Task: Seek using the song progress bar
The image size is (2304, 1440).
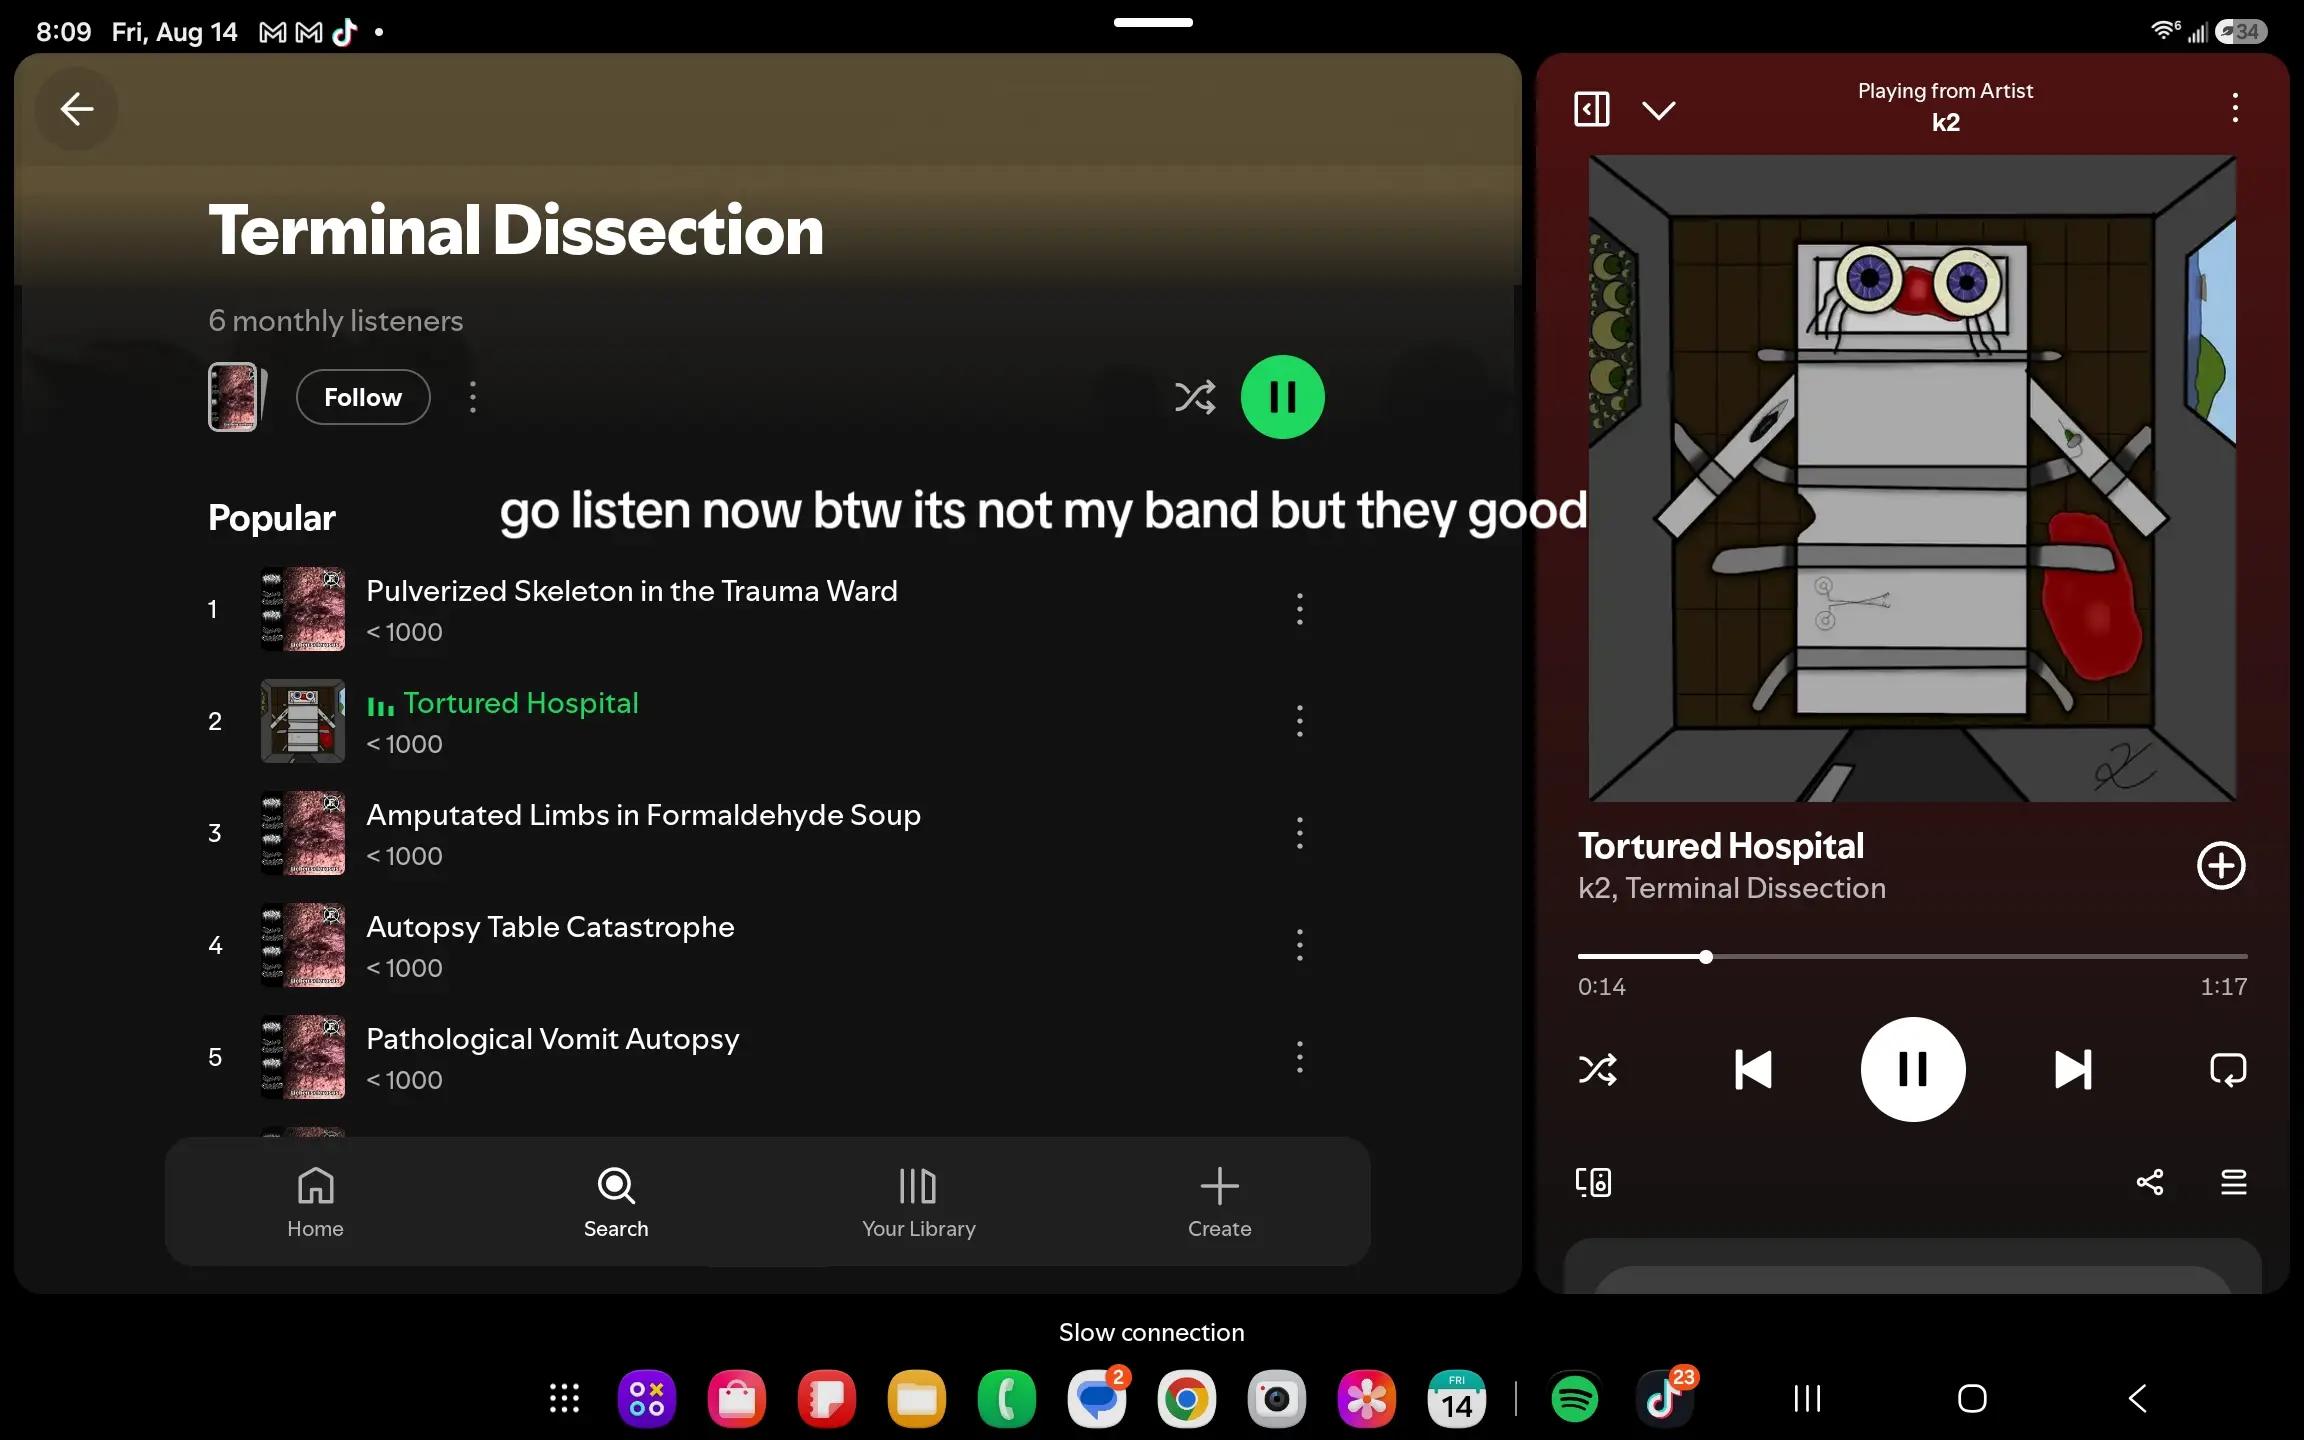Action: tap(1912, 957)
